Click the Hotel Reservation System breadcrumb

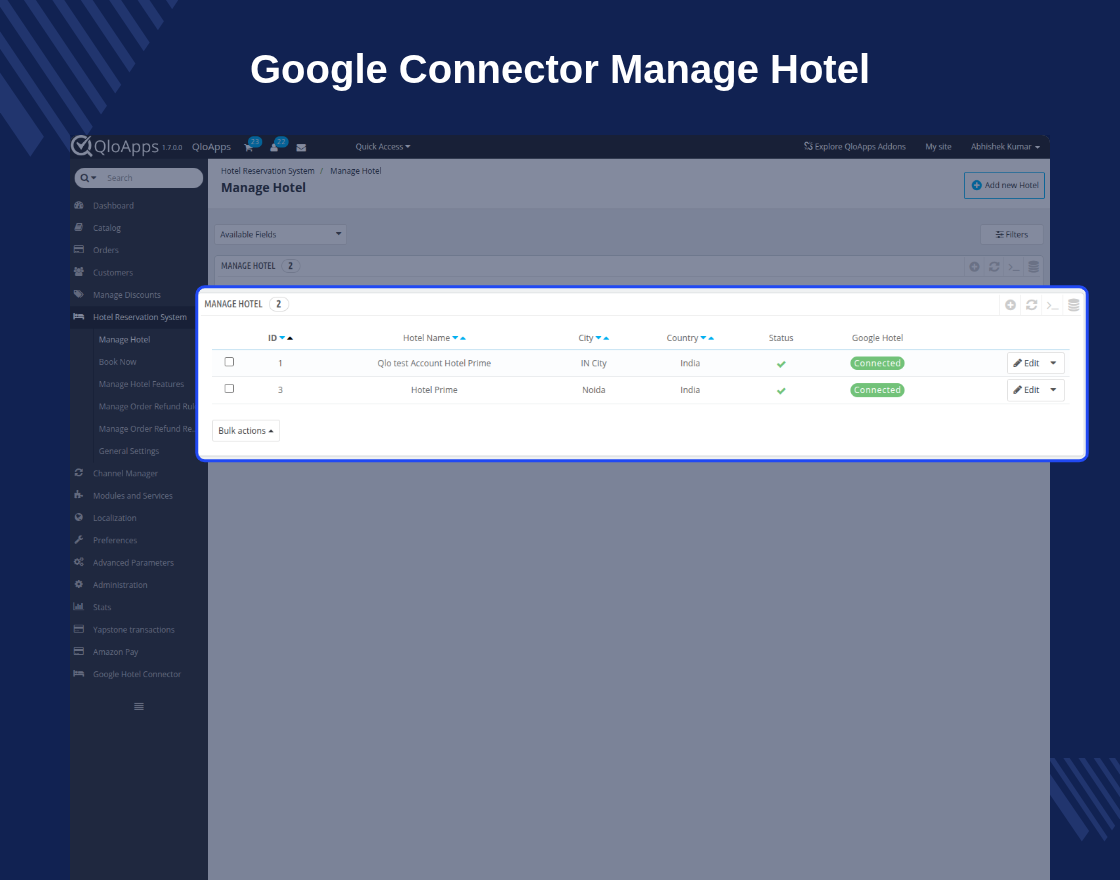[267, 171]
